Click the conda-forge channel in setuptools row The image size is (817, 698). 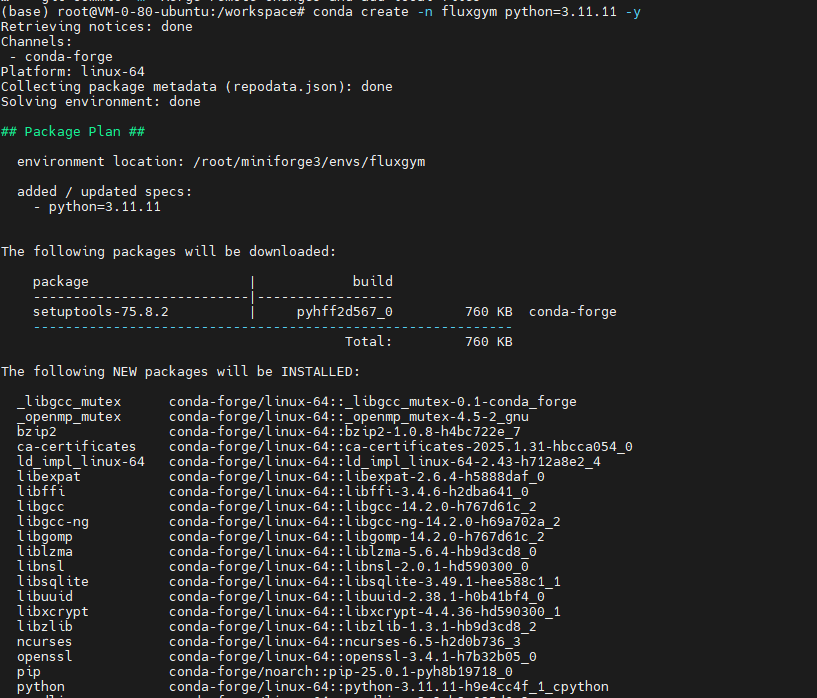pos(573,311)
